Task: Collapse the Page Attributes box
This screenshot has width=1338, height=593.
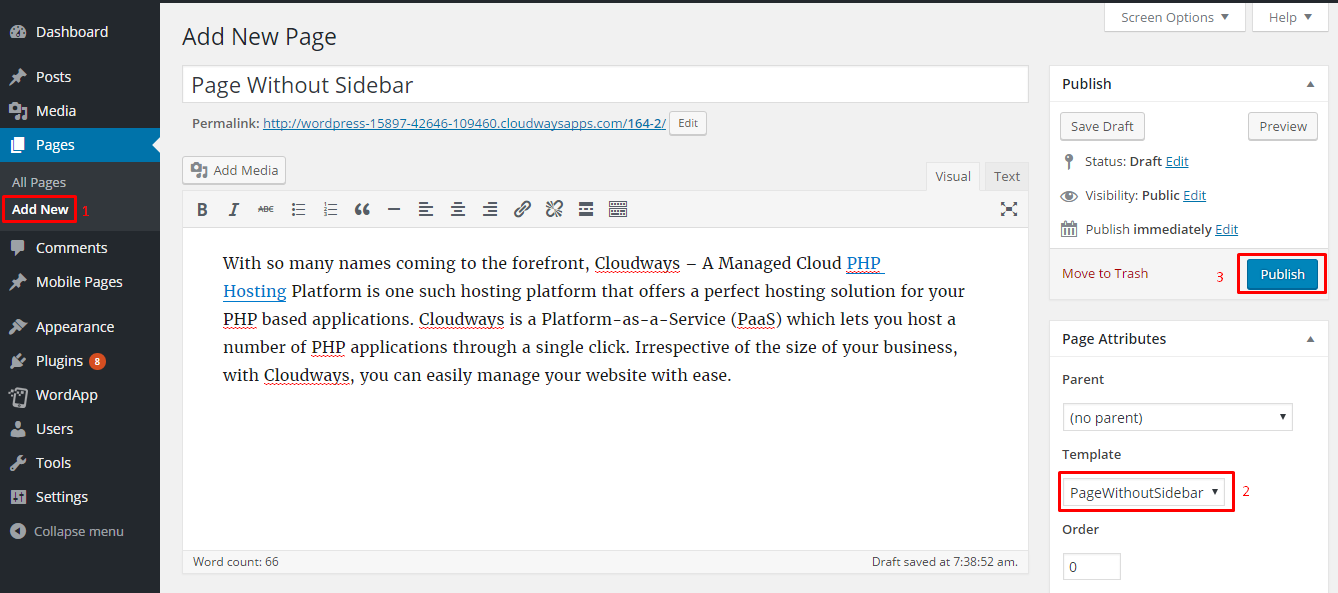Action: (1310, 339)
